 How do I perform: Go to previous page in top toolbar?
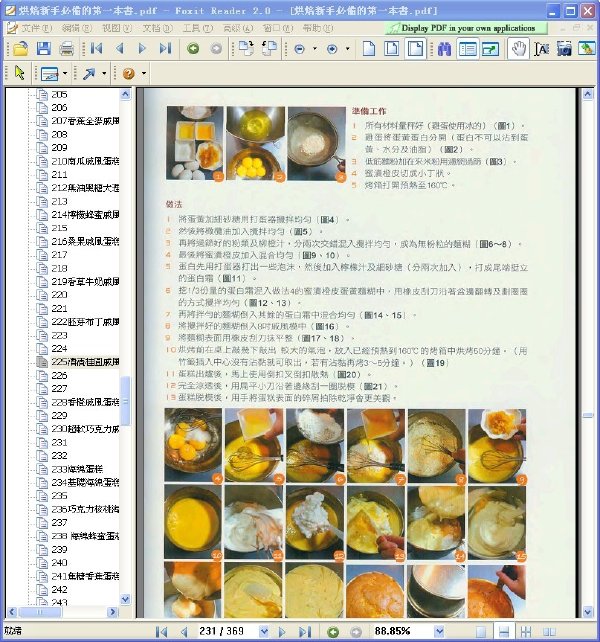(120, 49)
